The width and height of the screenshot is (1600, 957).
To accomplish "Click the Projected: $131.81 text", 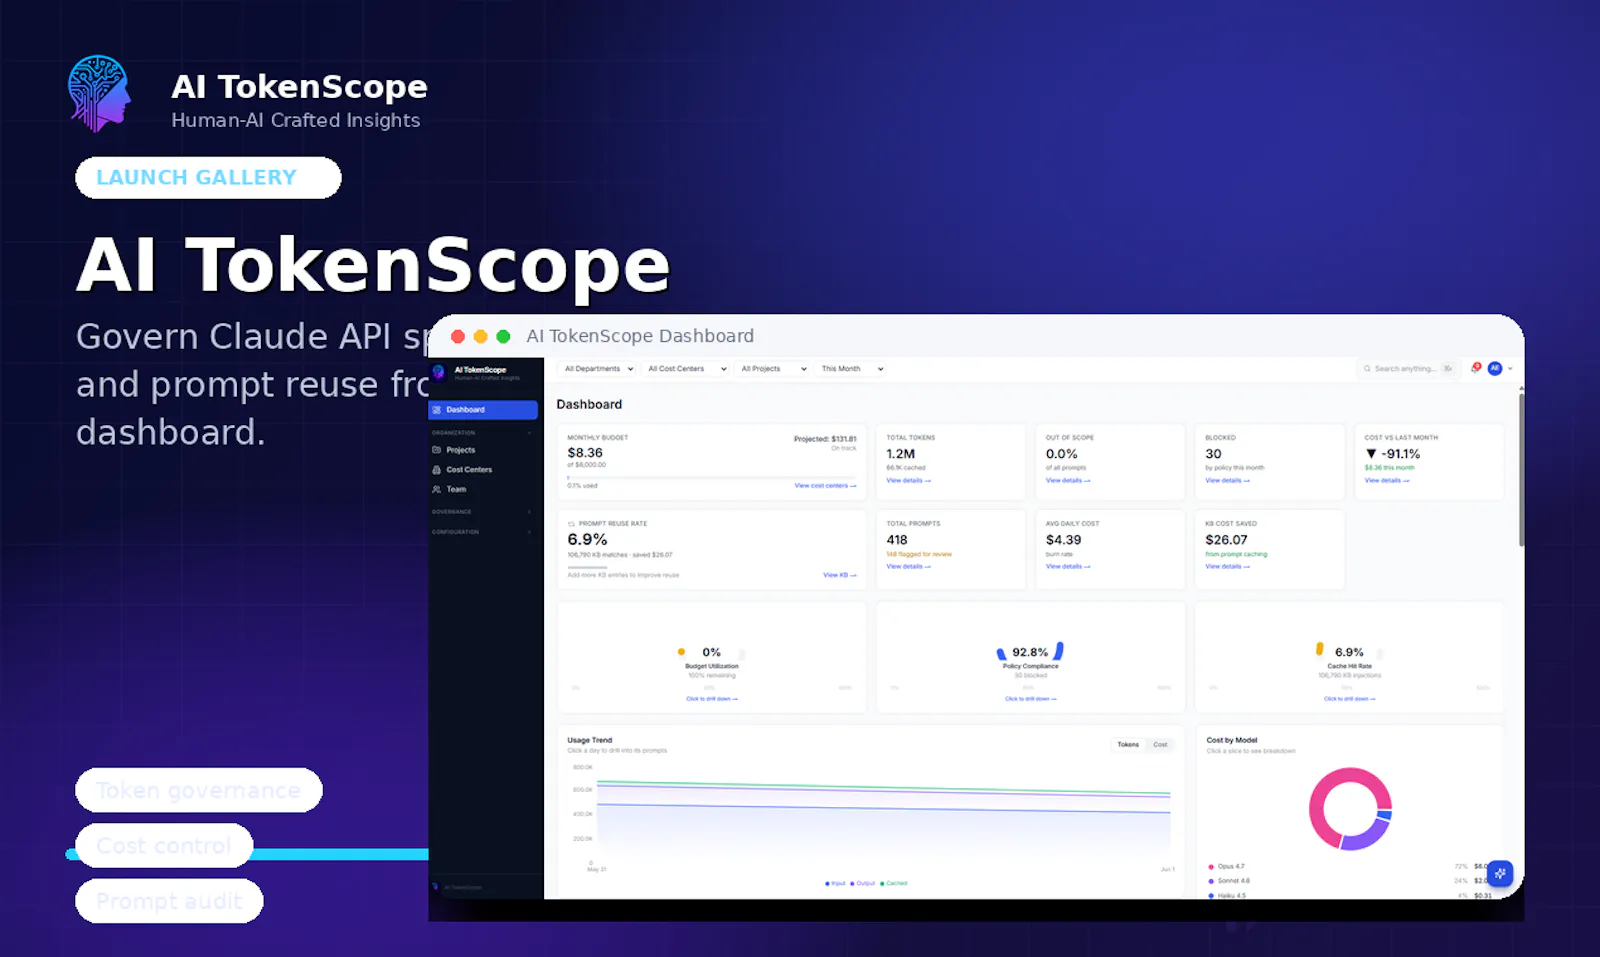I will [825, 439].
